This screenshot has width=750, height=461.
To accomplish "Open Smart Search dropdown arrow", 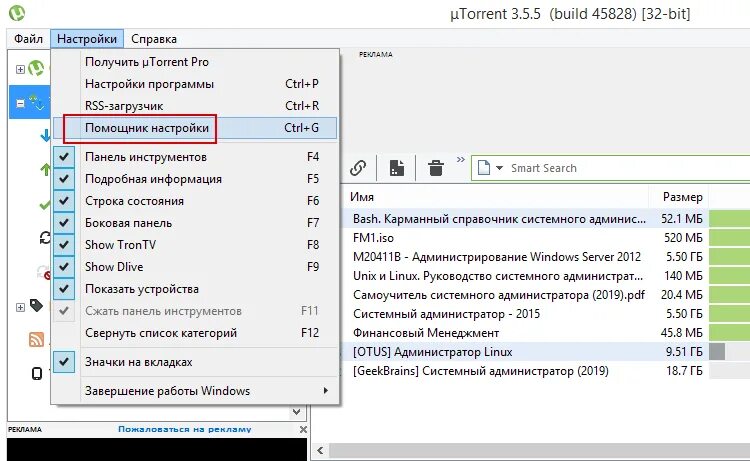I will pos(499,168).
